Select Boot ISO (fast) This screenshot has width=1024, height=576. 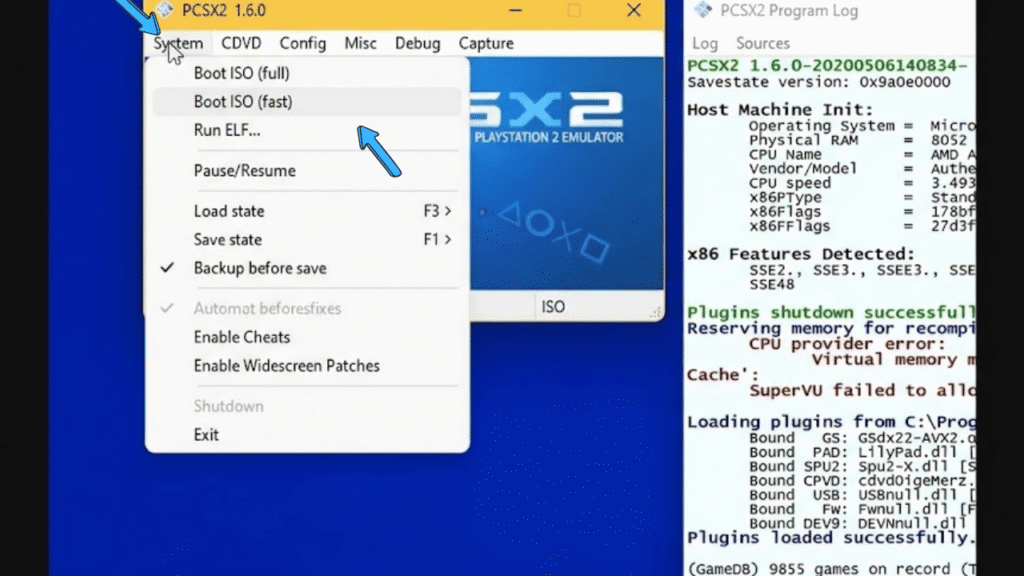243,101
